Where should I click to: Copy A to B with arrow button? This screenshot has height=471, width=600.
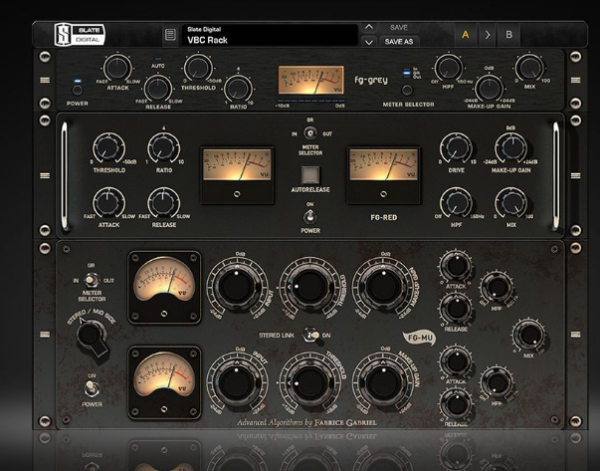[x=487, y=35]
